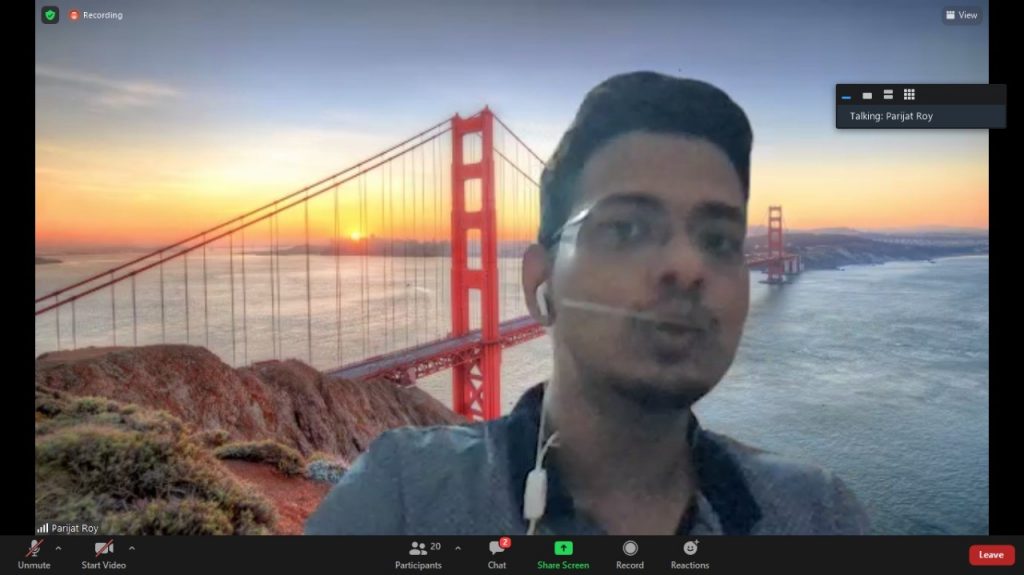Switch to grid thumbnail view
This screenshot has height=575, width=1024.
[909, 95]
